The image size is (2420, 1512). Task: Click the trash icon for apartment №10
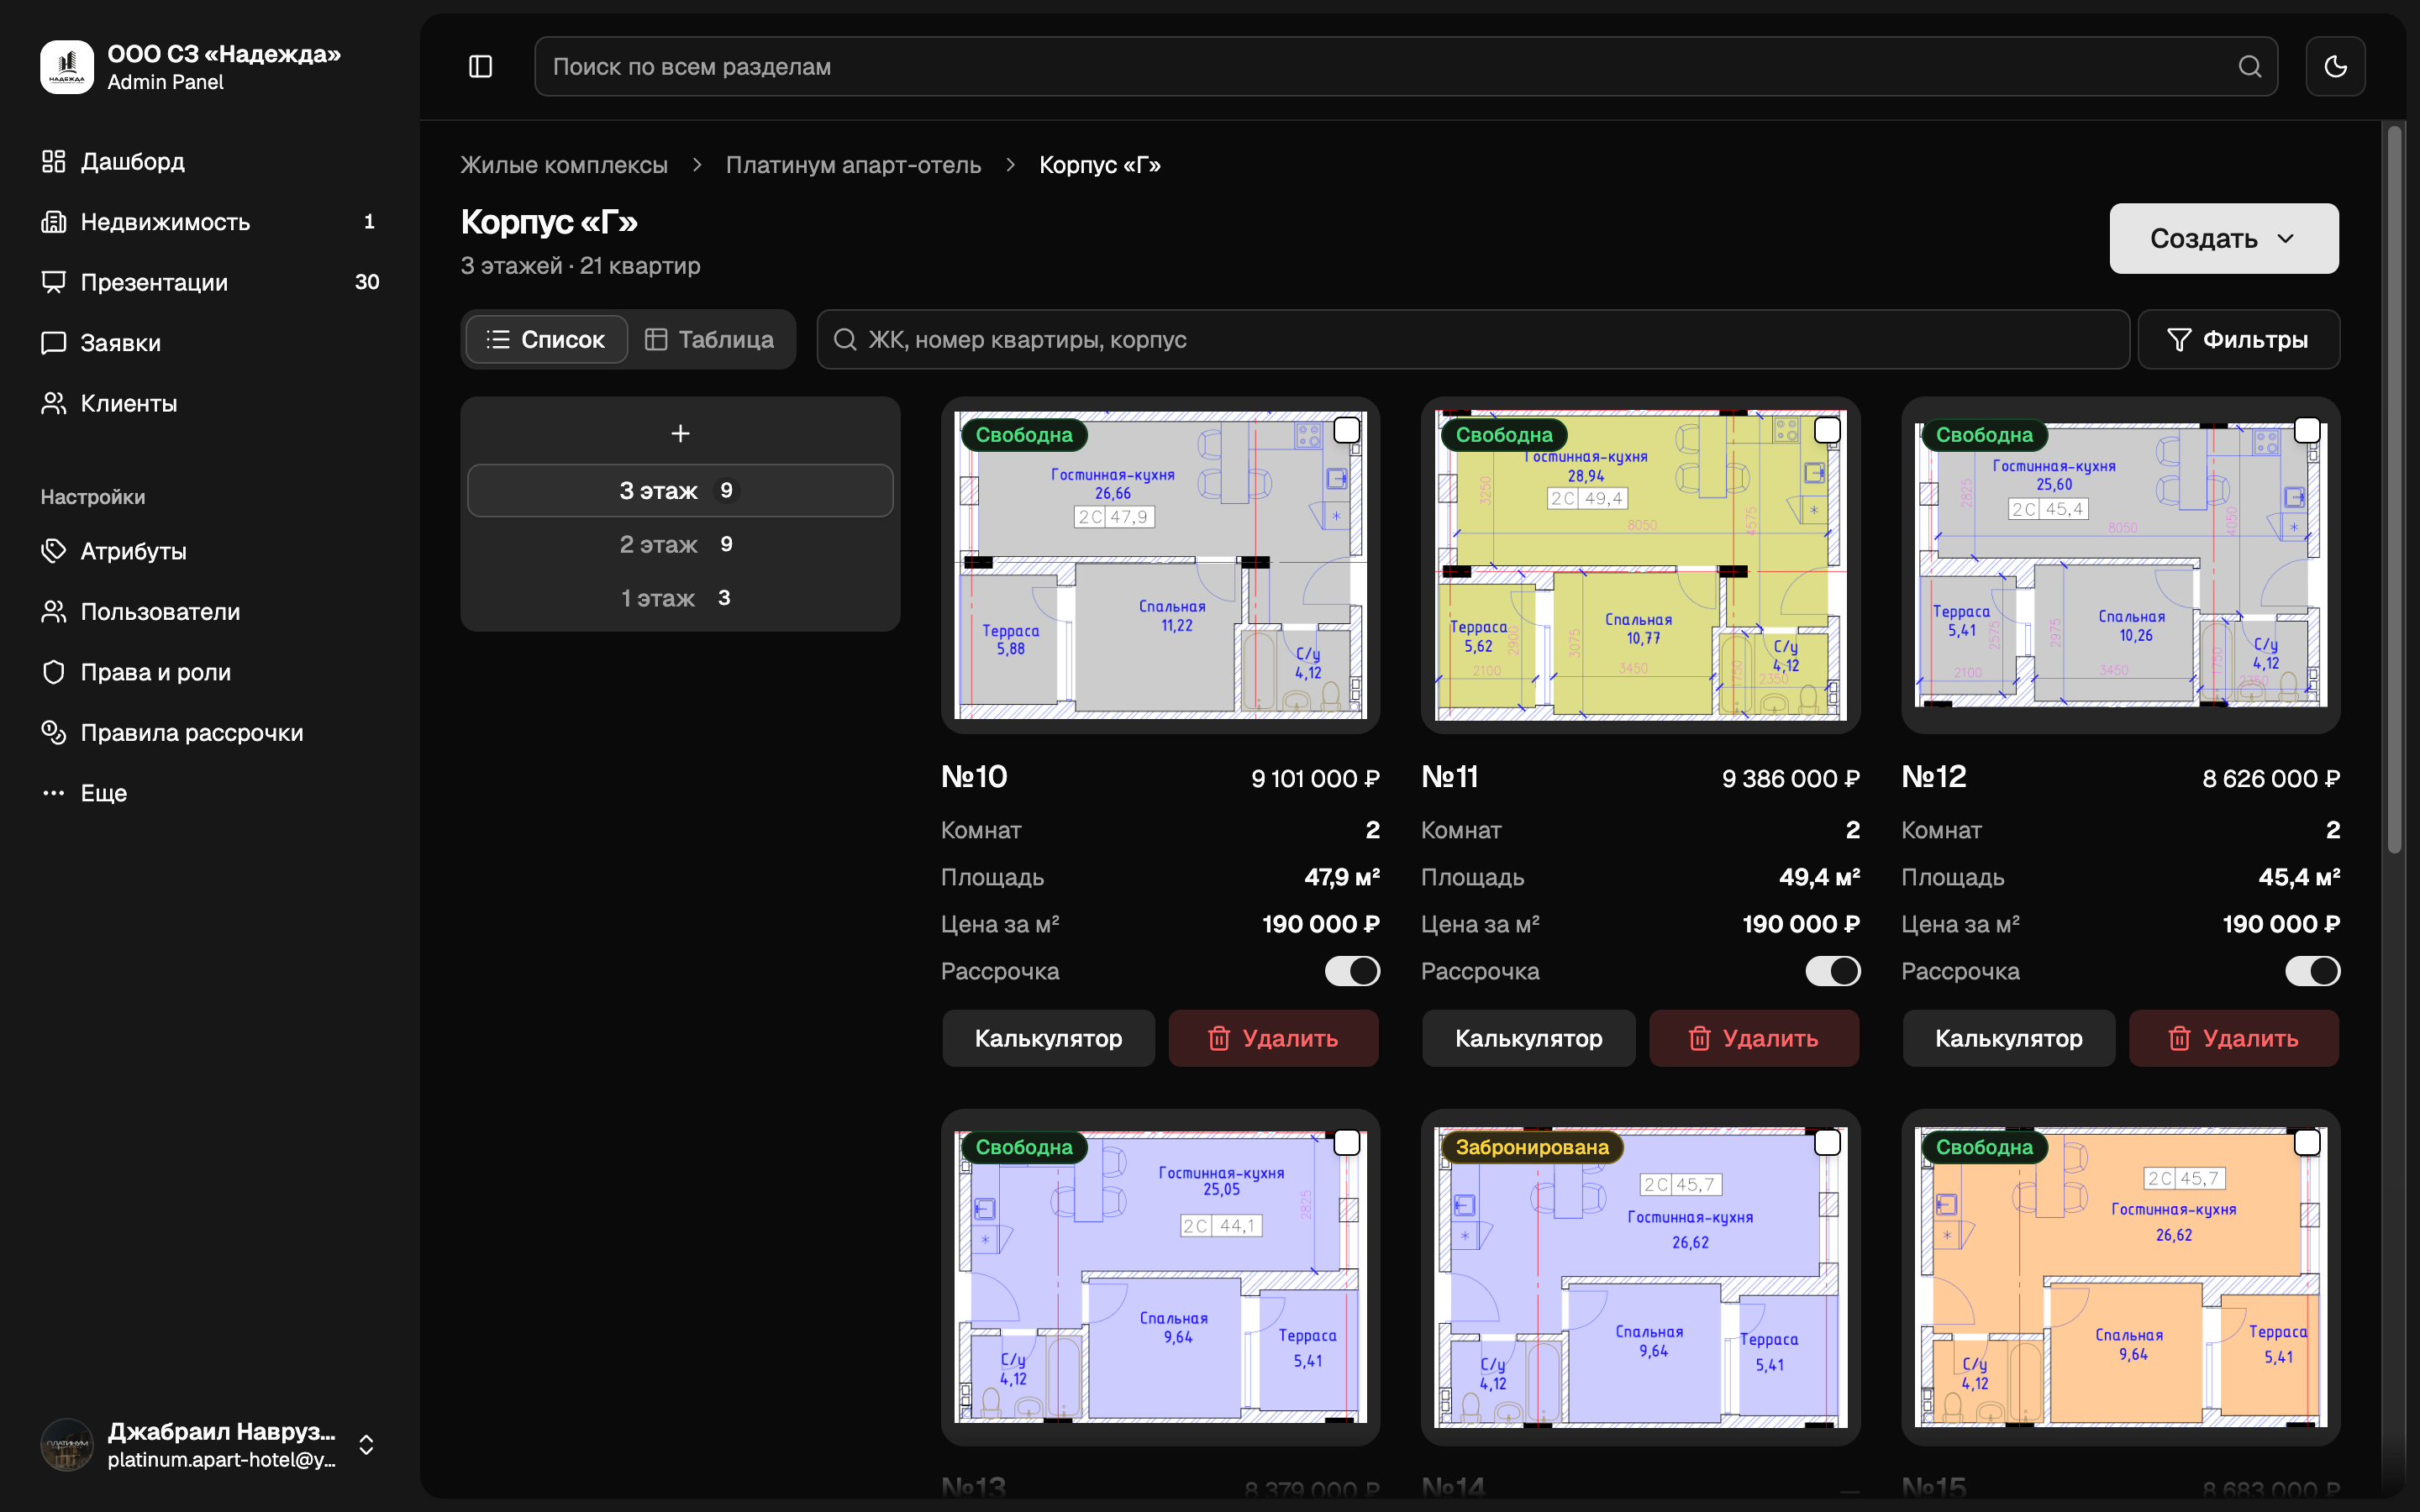tap(1219, 1038)
